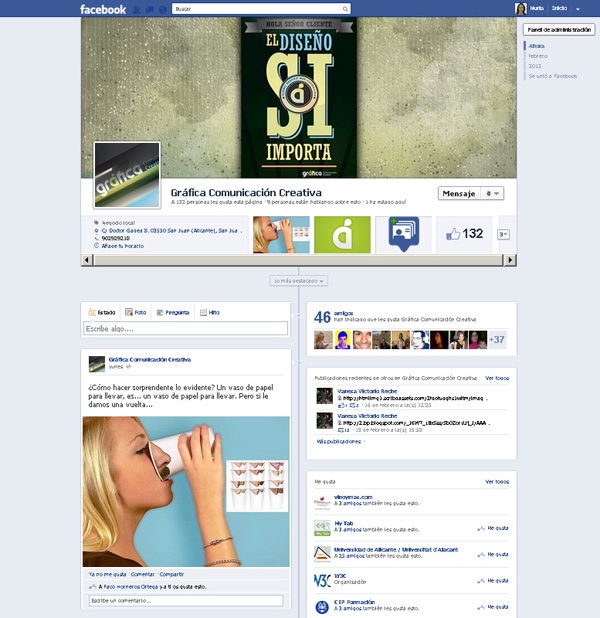Open first friend avatar in amigos row
600x618 pixels.
[x=323, y=340]
